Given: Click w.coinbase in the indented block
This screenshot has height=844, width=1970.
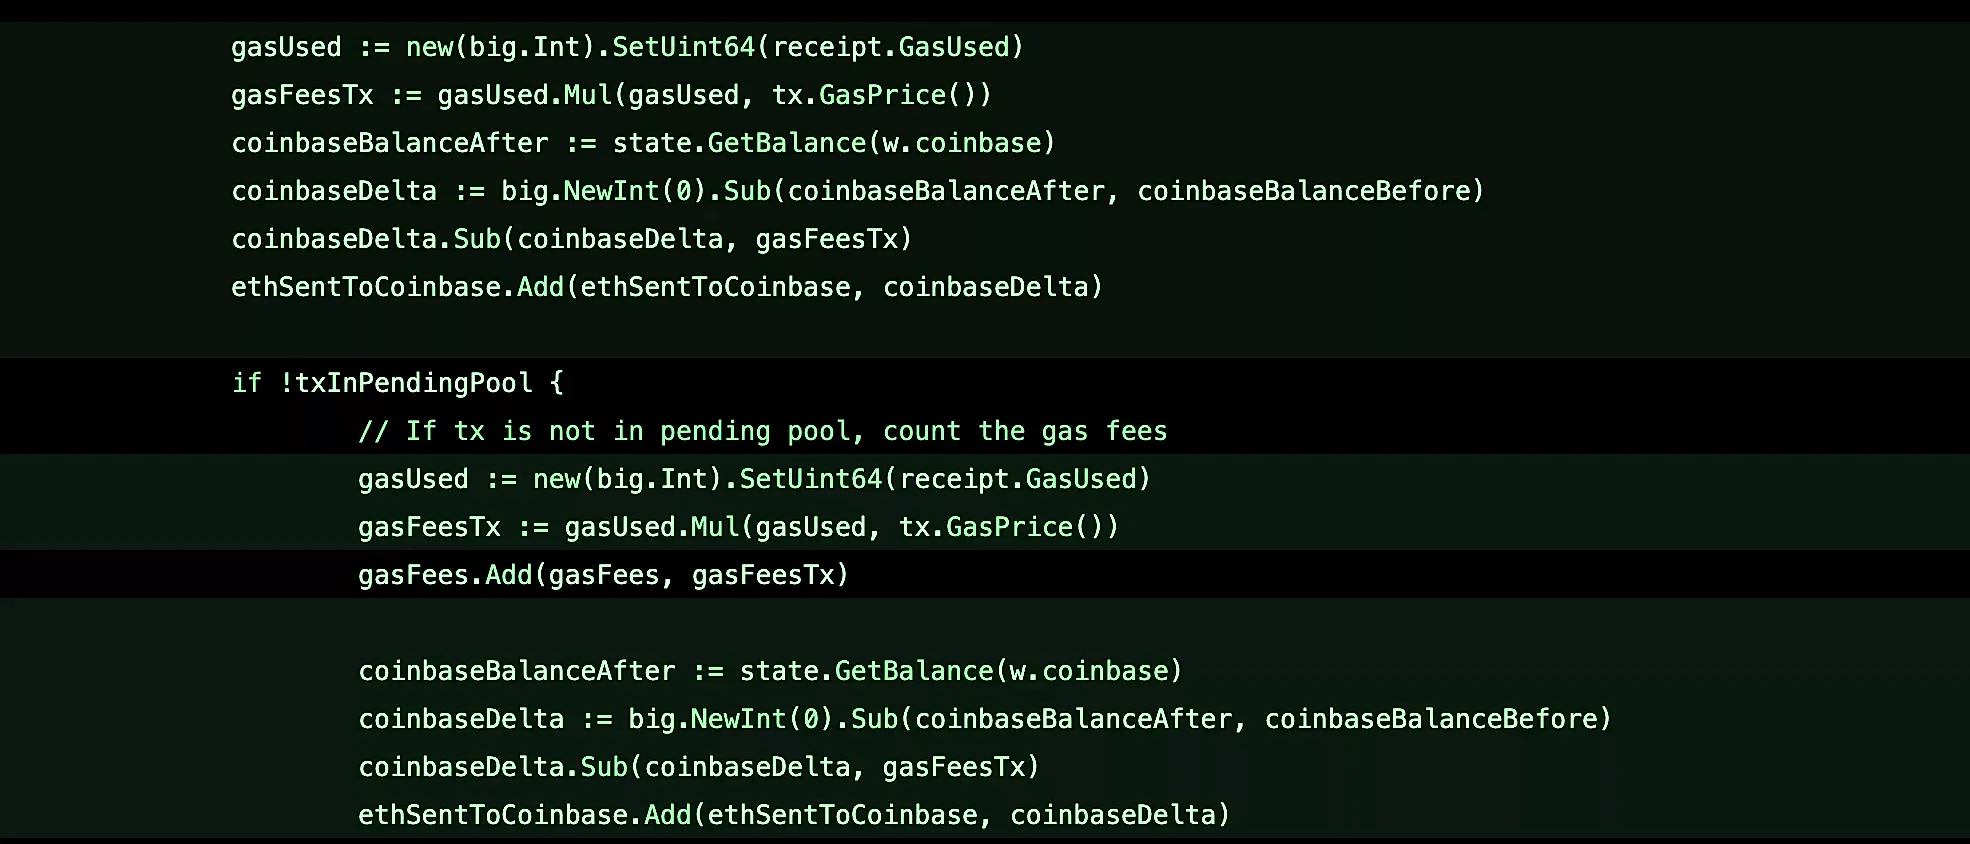Looking at the screenshot, I should point(1088,671).
